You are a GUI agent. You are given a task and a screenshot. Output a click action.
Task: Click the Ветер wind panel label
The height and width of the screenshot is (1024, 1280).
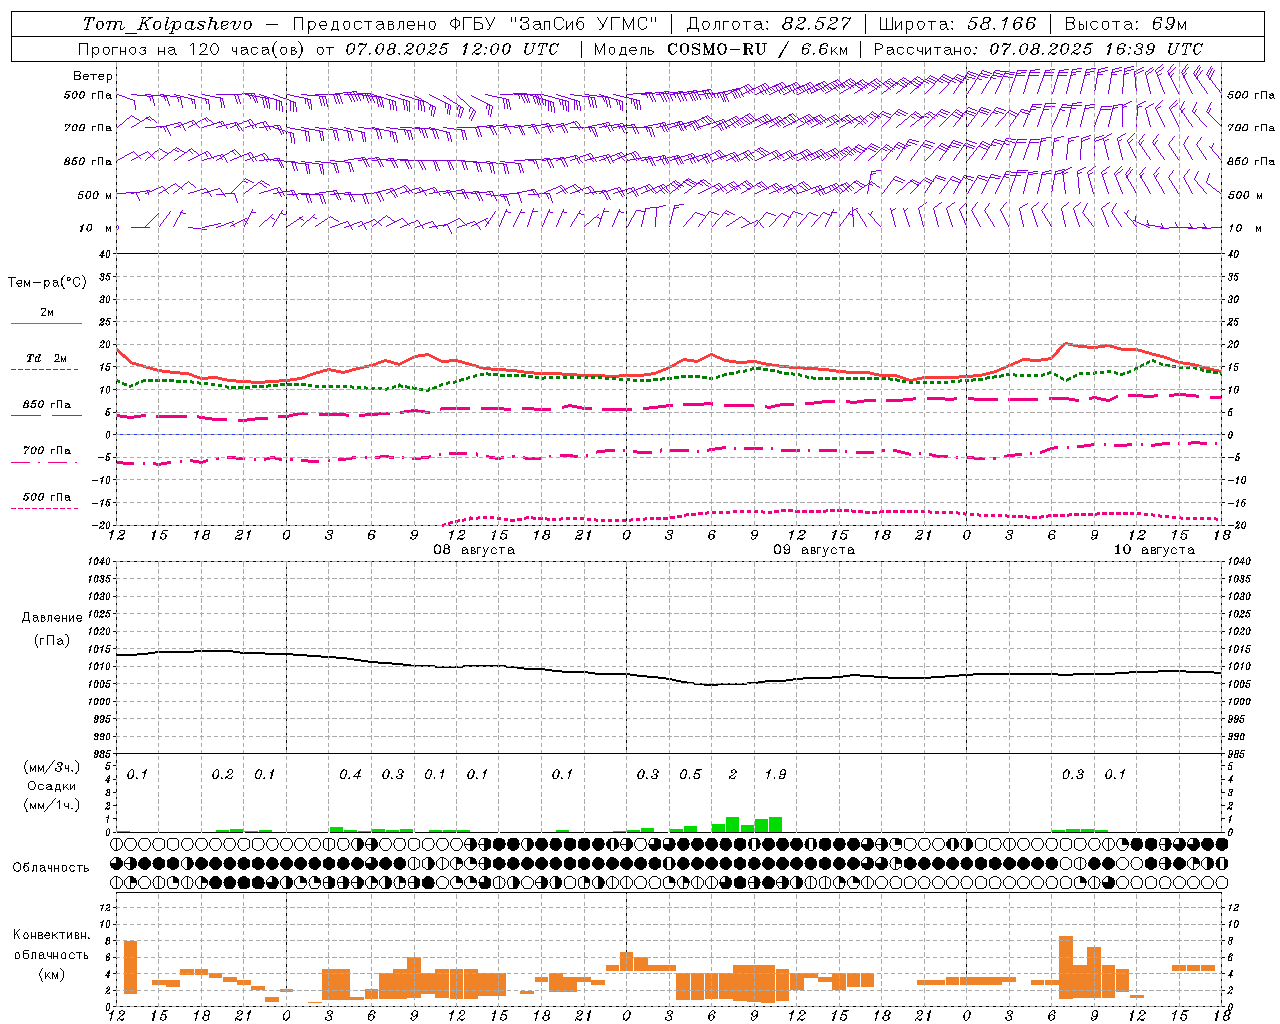point(93,76)
